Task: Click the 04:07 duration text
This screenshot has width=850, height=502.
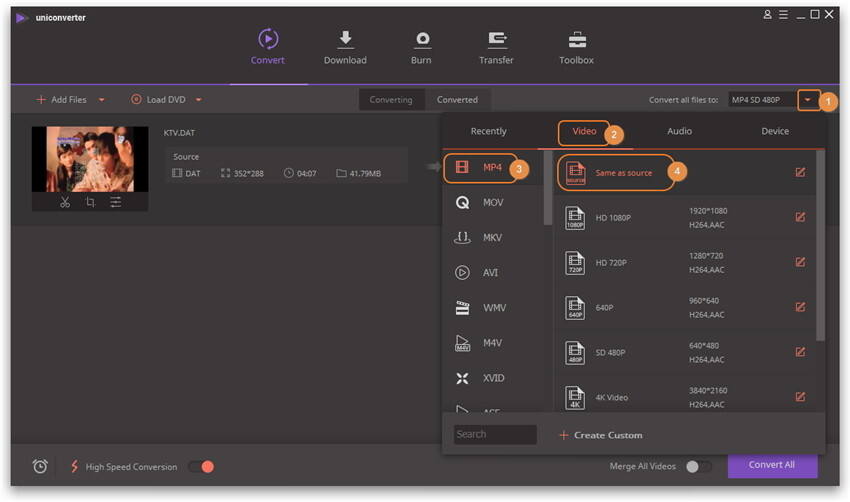Action: (307, 173)
